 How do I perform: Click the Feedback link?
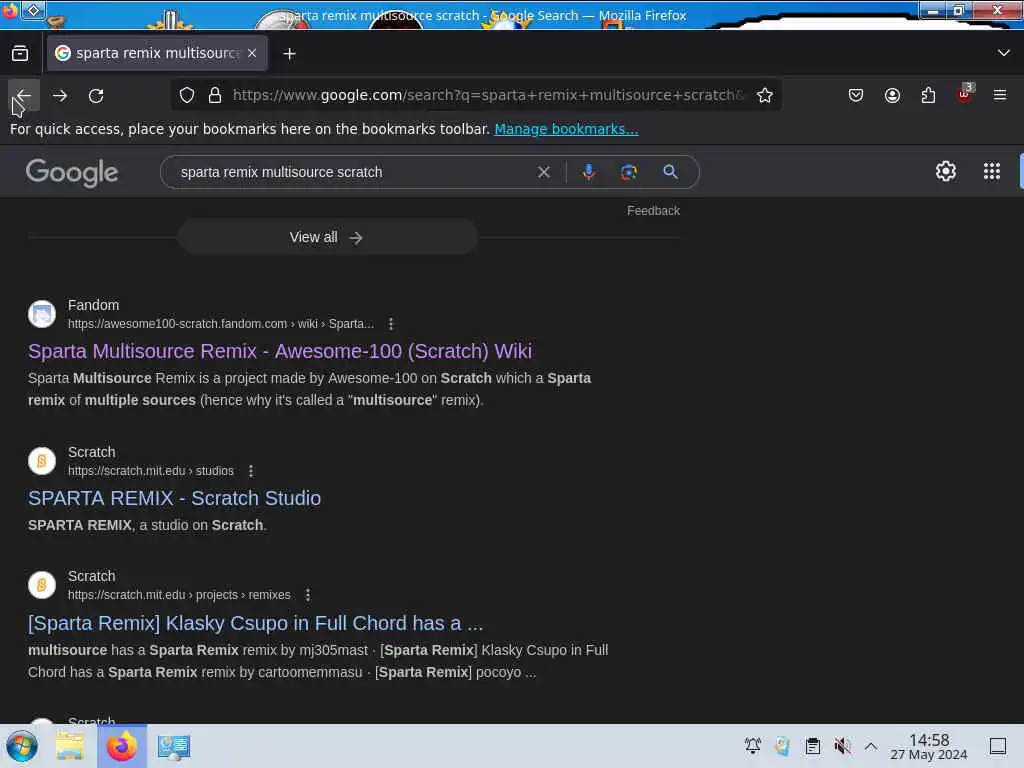pos(653,211)
